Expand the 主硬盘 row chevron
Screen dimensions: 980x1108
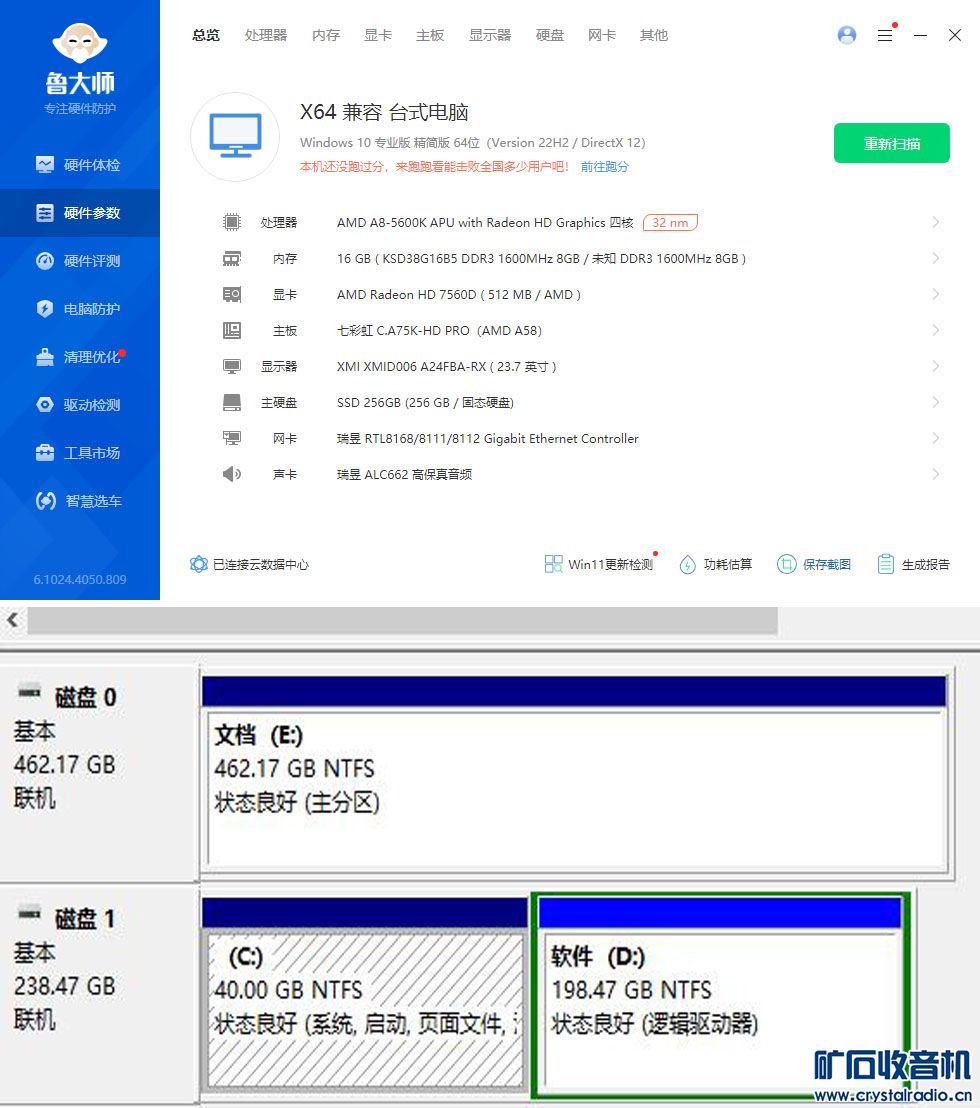[935, 402]
